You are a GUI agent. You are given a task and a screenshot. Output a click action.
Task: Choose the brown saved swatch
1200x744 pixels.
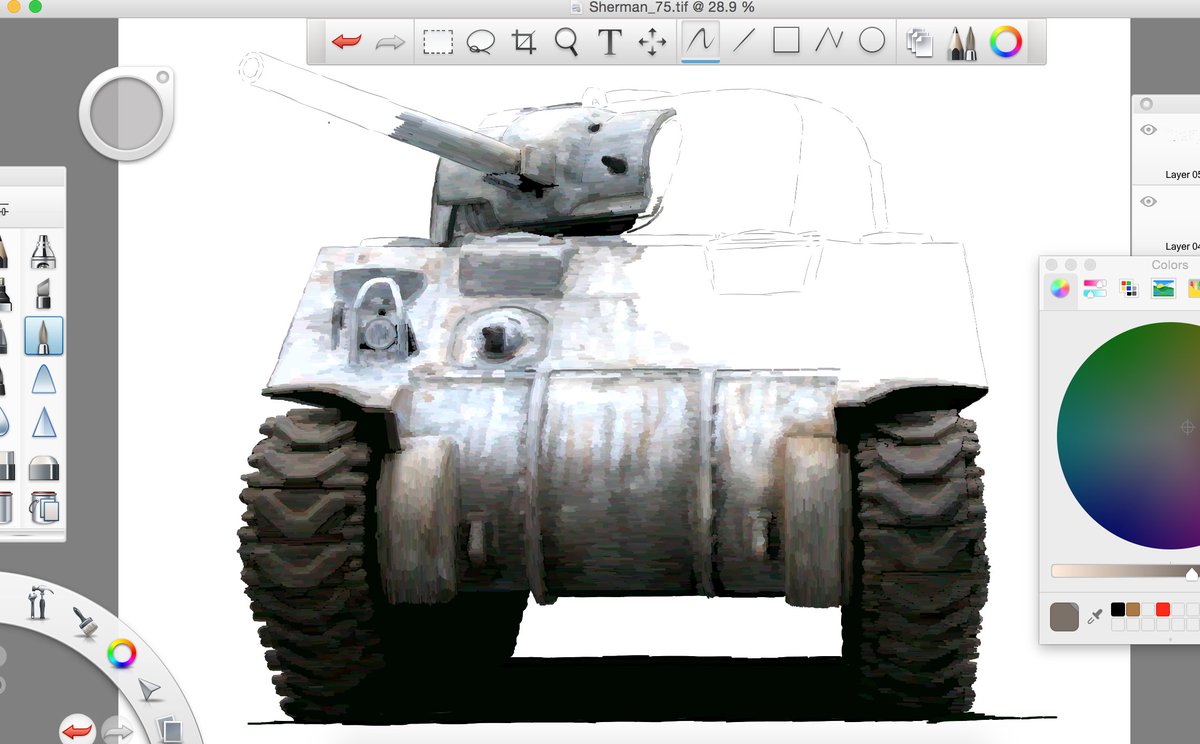(1133, 609)
